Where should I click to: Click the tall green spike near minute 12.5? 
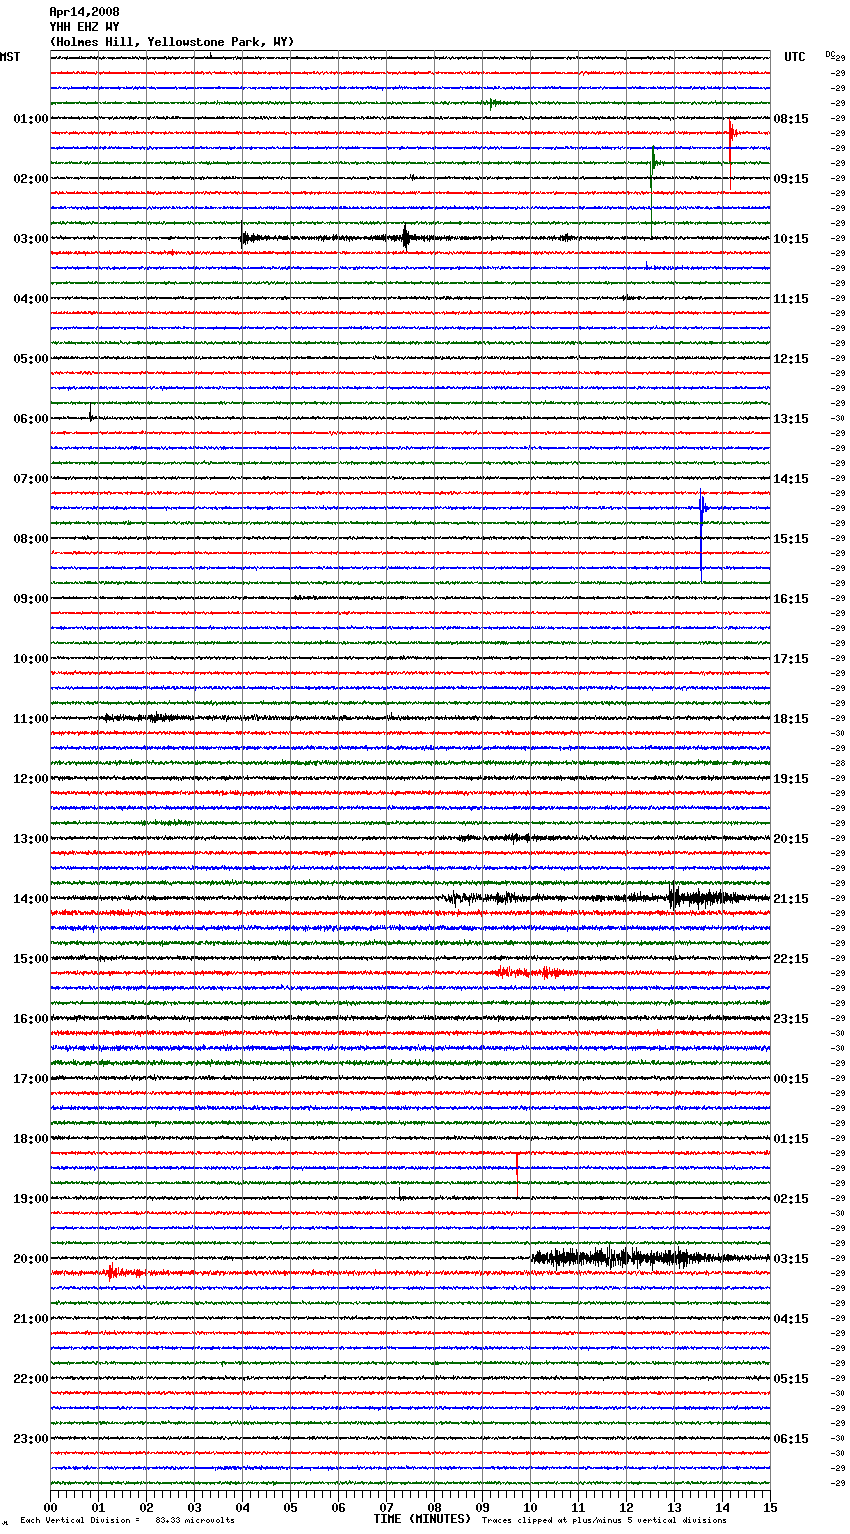point(653,190)
